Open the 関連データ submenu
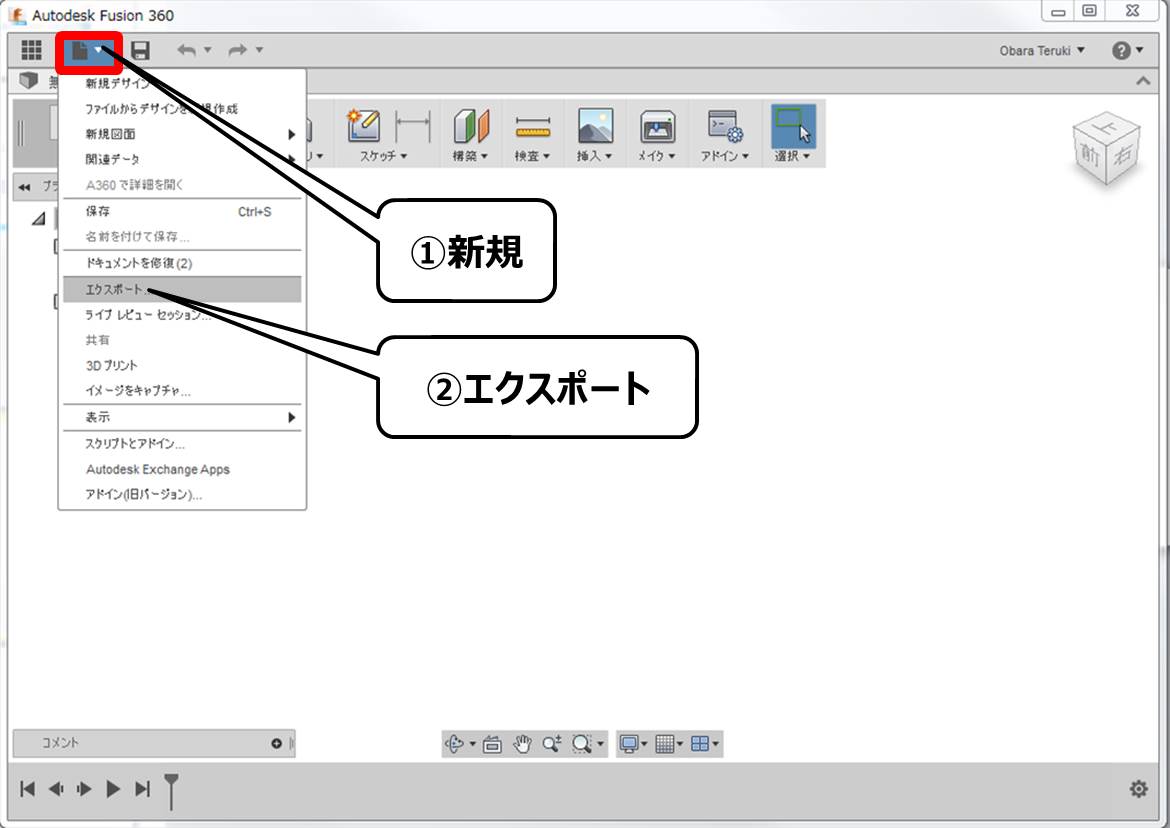Viewport: 1170px width, 828px height. (182, 159)
